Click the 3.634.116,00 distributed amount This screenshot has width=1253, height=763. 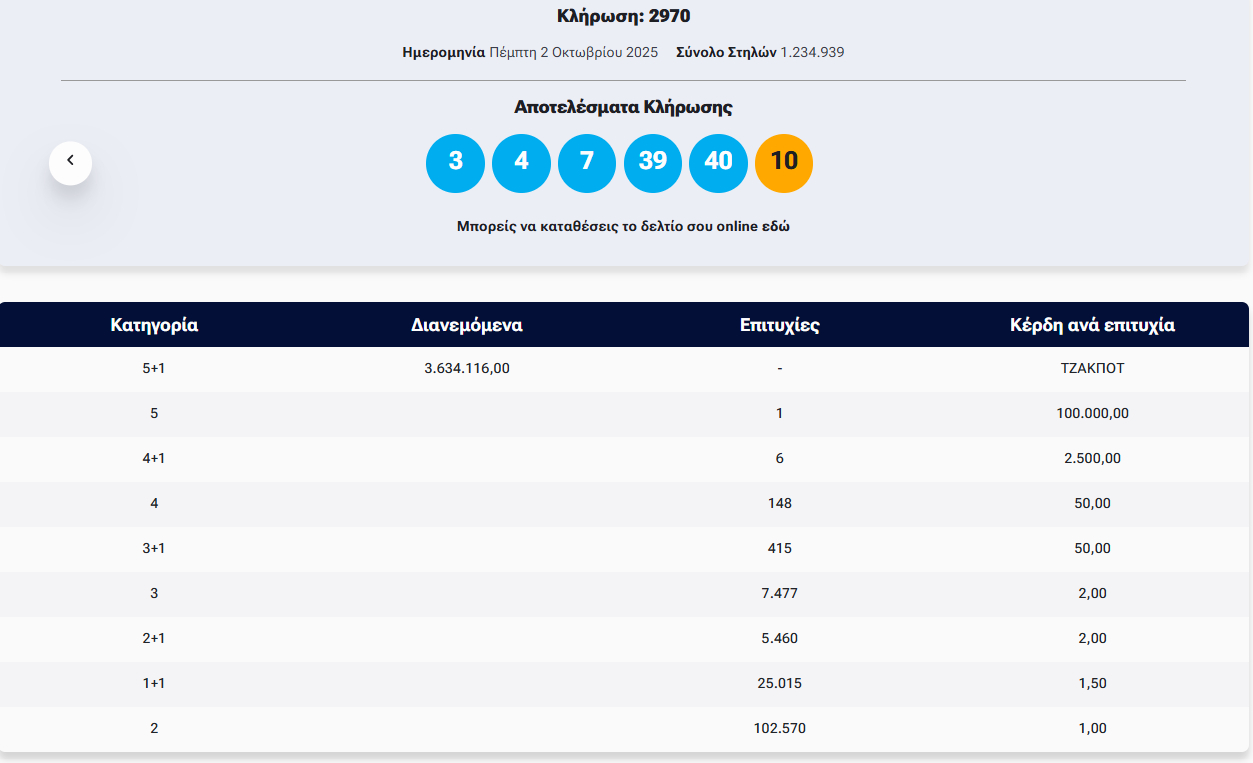coord(467,368)
